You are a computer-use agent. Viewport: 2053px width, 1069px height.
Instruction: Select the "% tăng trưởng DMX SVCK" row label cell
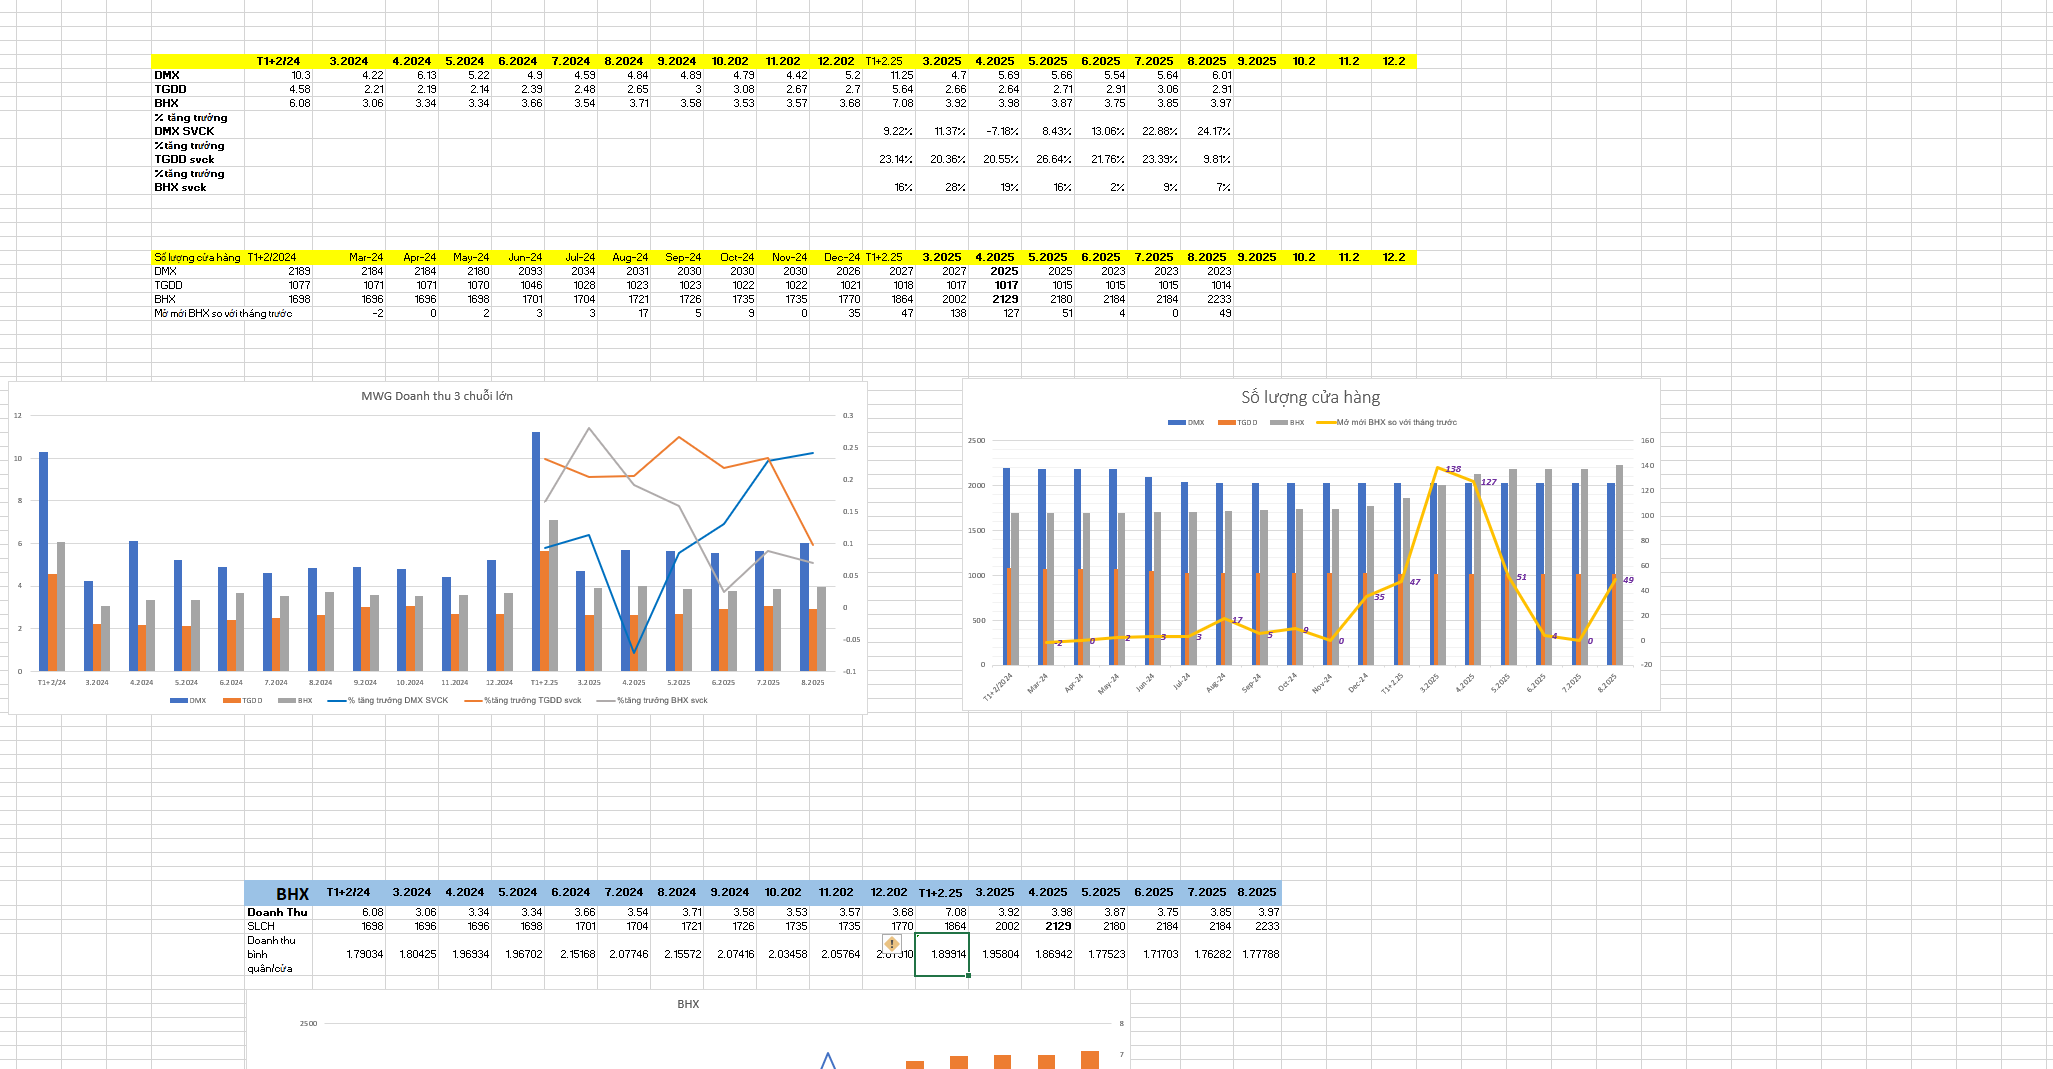(198, 124)
